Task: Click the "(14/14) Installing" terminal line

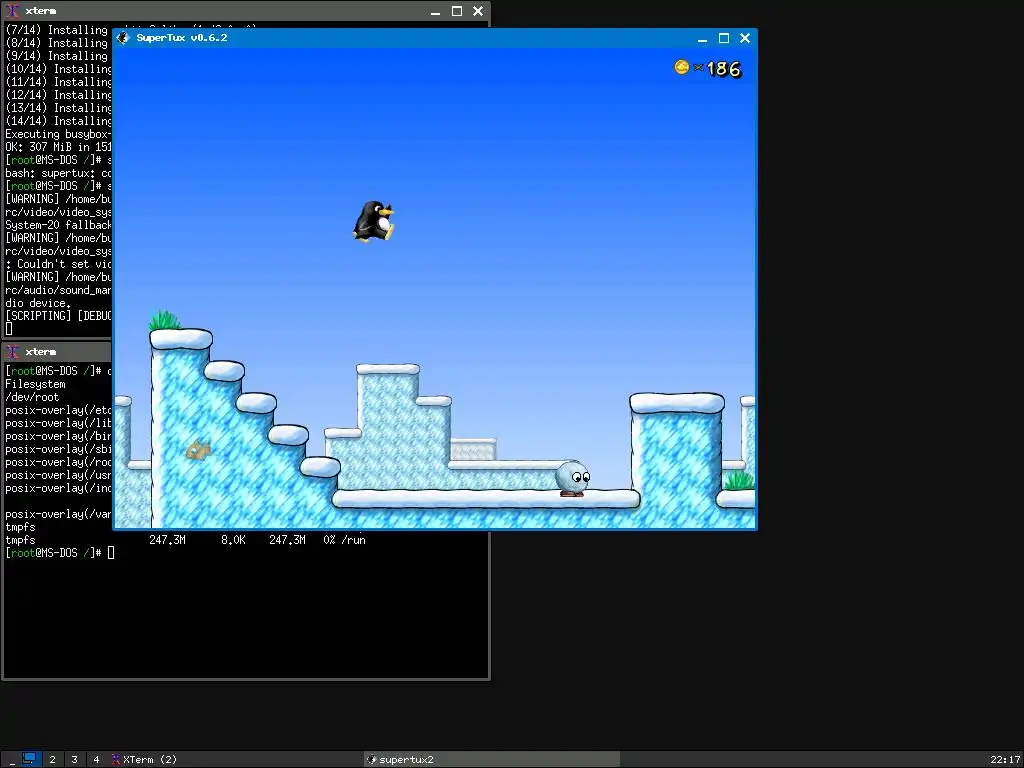Action: [59, 121]
